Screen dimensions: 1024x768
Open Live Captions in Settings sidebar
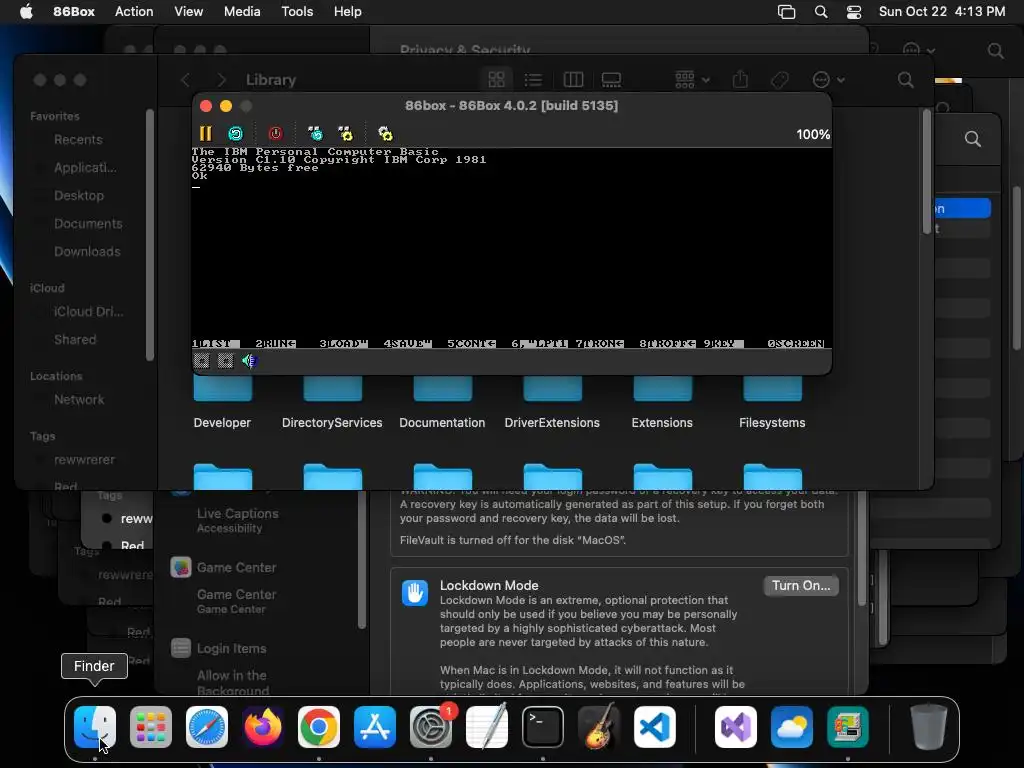(x=238, y=520)
